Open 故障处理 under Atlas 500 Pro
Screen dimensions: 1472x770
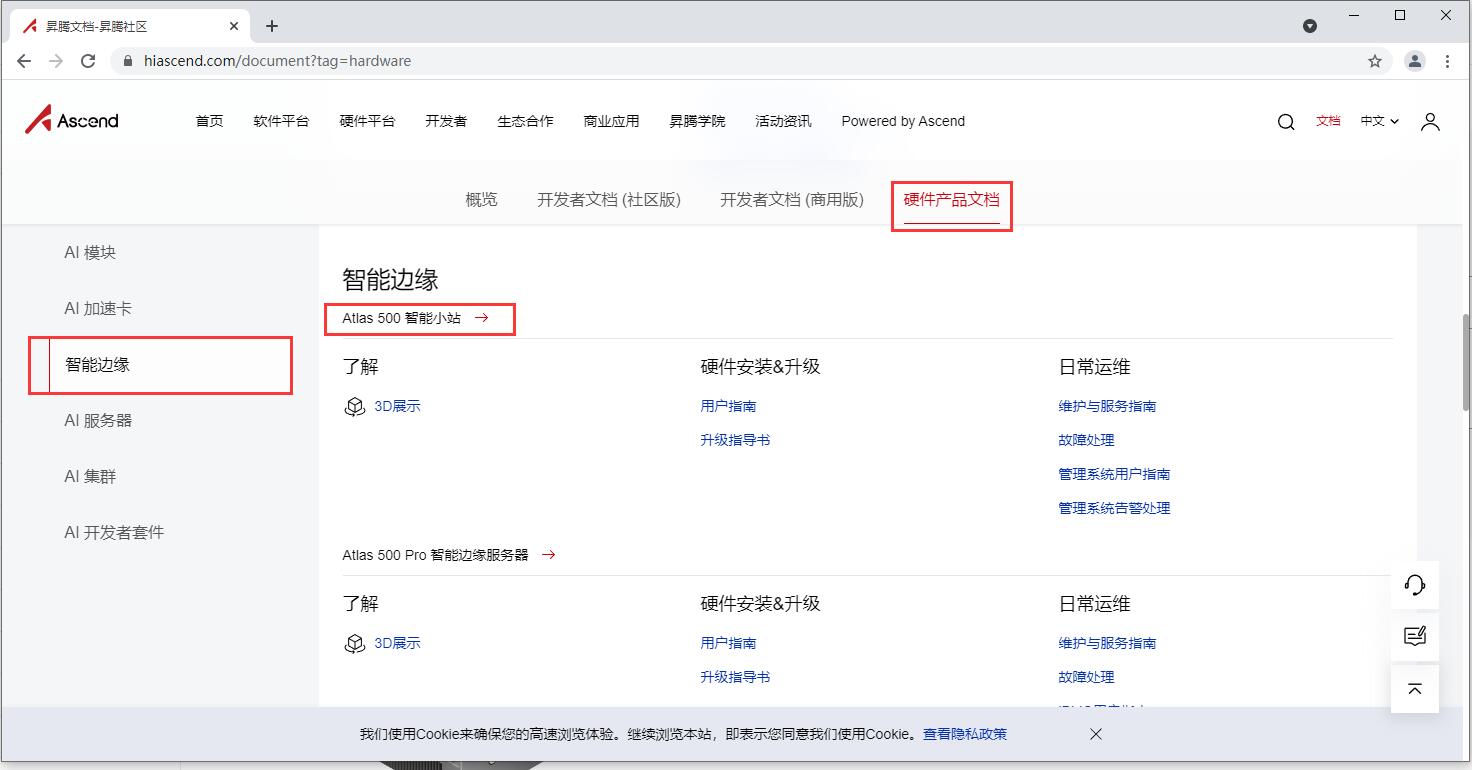tap(1086, 678)
